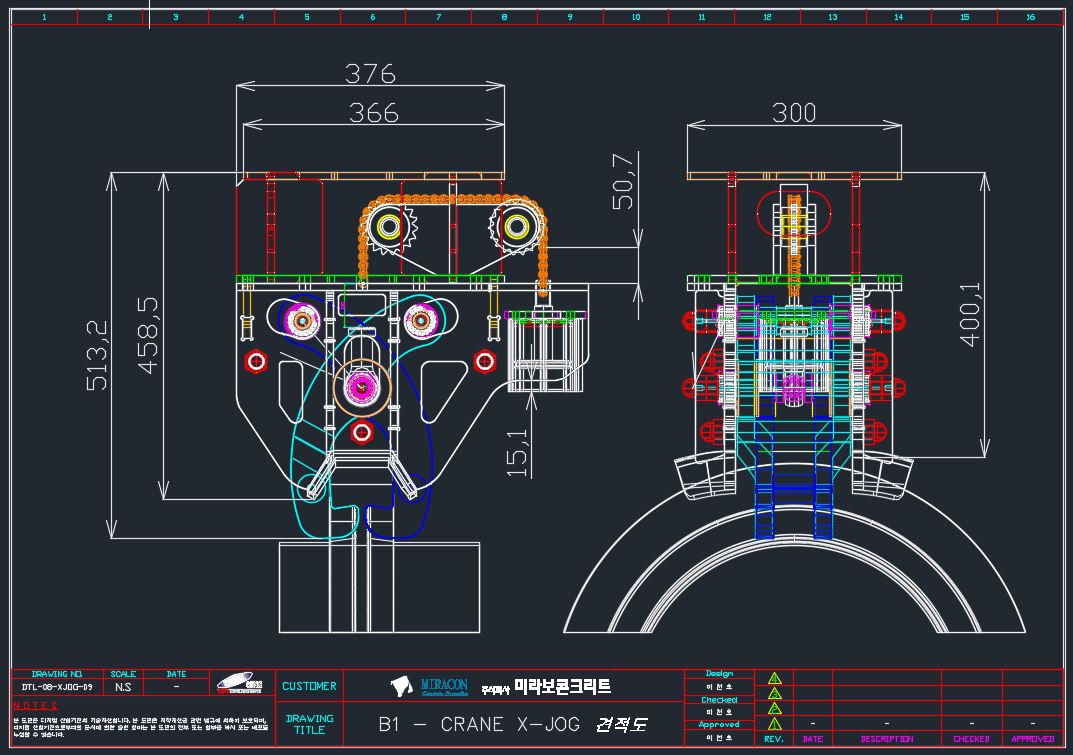
Task: Click the SCALE header cell
Action: tap(123, 674)
